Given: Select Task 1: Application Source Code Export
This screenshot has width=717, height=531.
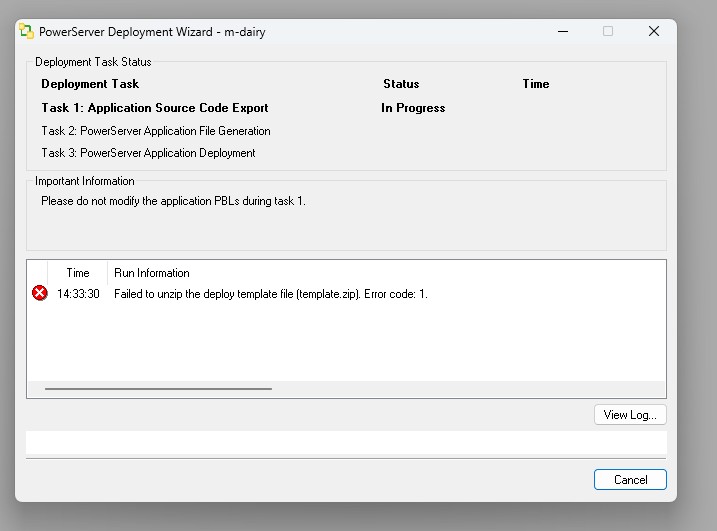Looking at the screenshot, I should [155, 108].
